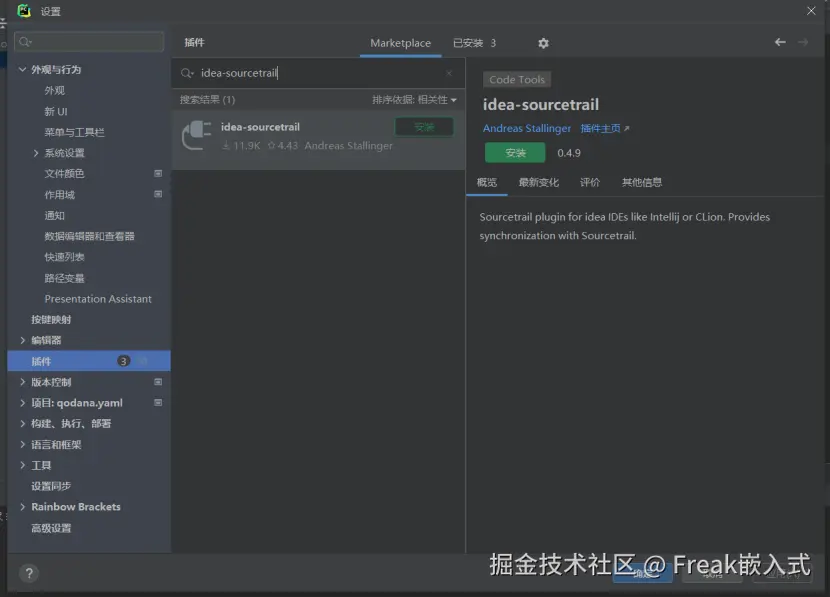Select 快速列表 settings item
Screen dimensions: 830x597
(64, 257)
